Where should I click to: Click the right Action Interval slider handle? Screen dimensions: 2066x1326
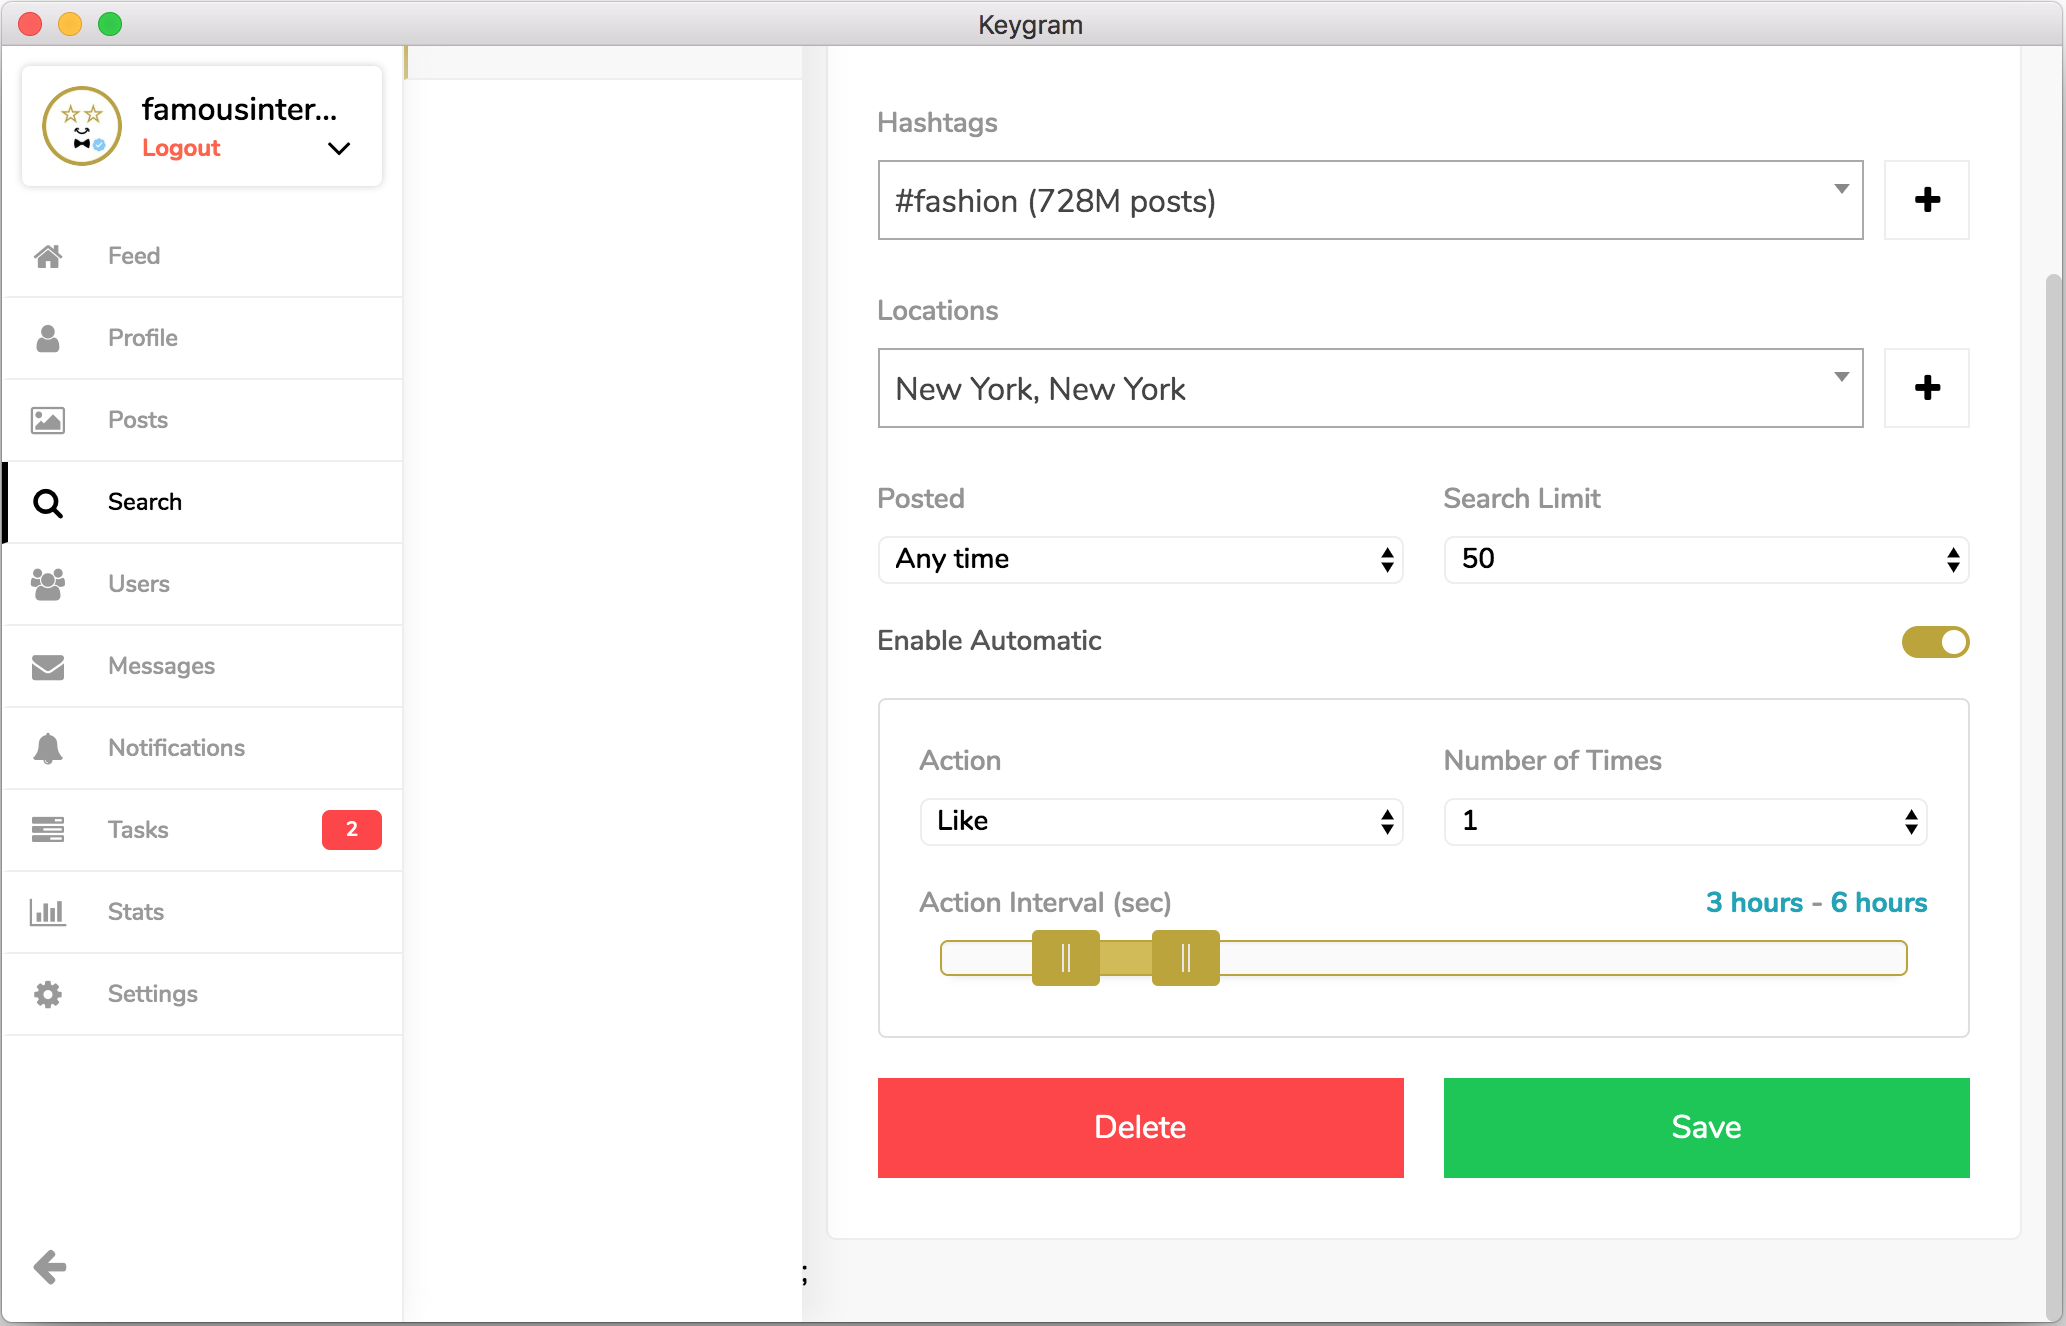pos(1185,958)
